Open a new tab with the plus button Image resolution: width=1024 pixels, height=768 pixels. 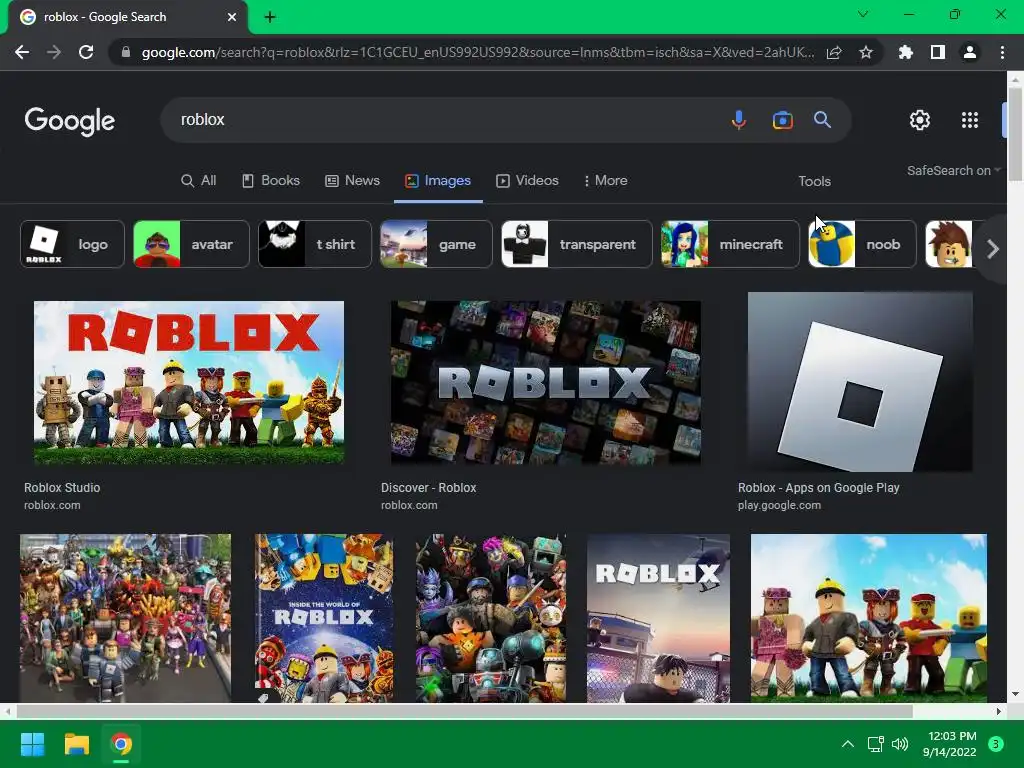(270, 17)
